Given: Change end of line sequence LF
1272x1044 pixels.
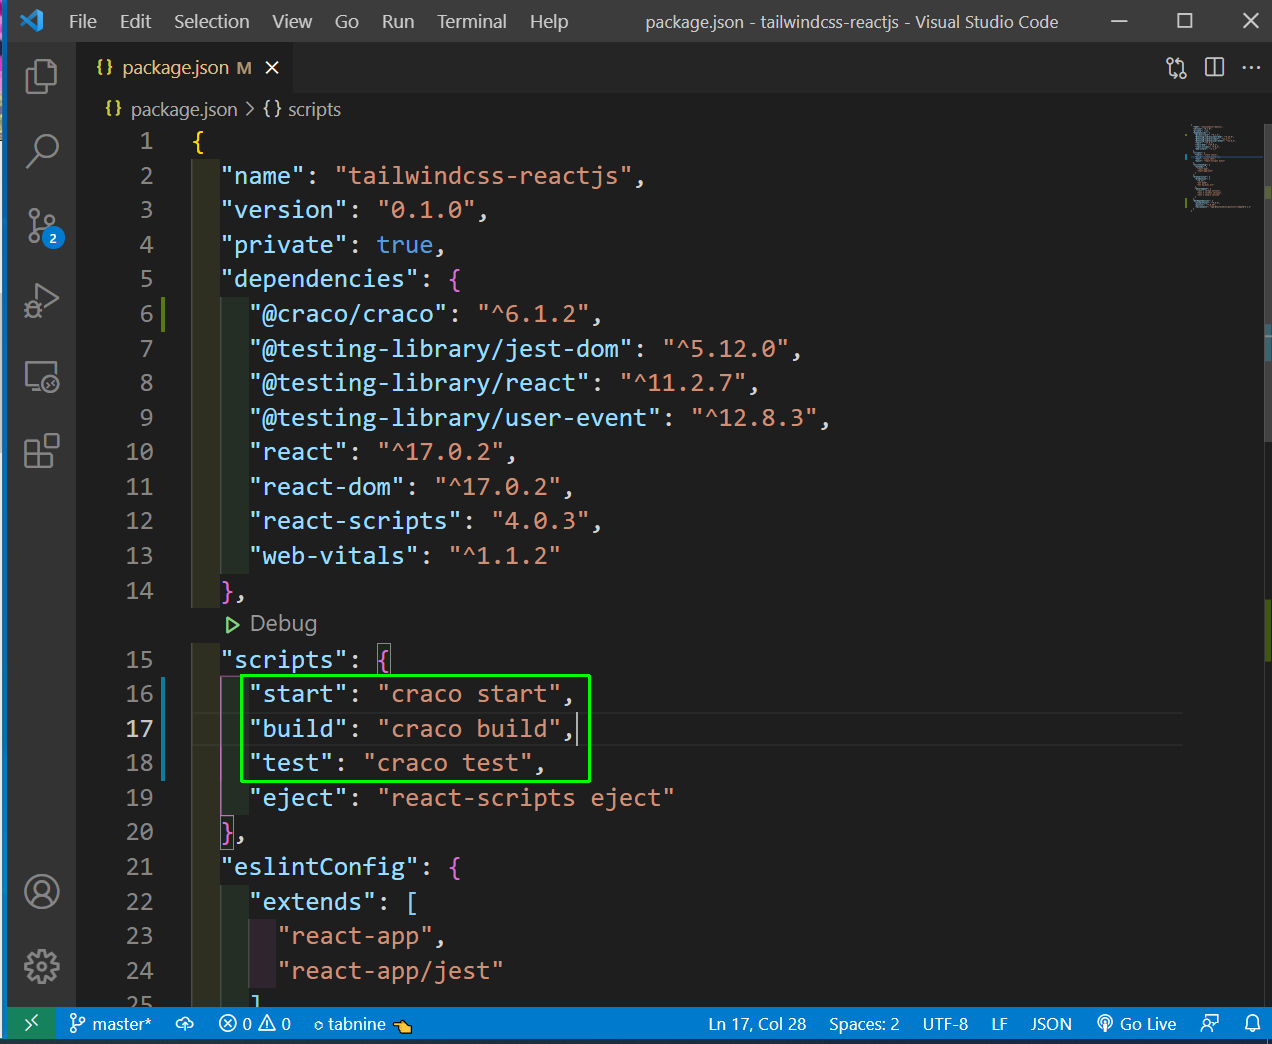Looking at the screenshot, I should click(x=999, y=1024).
